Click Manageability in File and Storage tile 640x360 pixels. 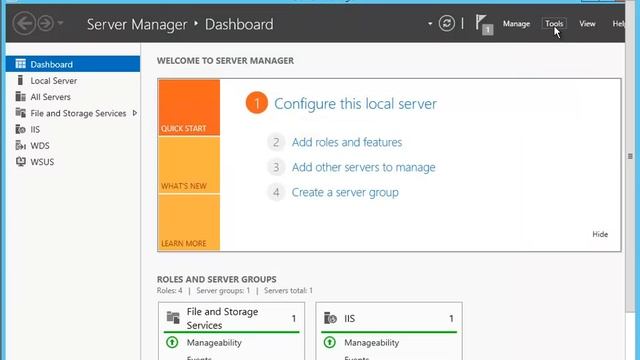214,342
